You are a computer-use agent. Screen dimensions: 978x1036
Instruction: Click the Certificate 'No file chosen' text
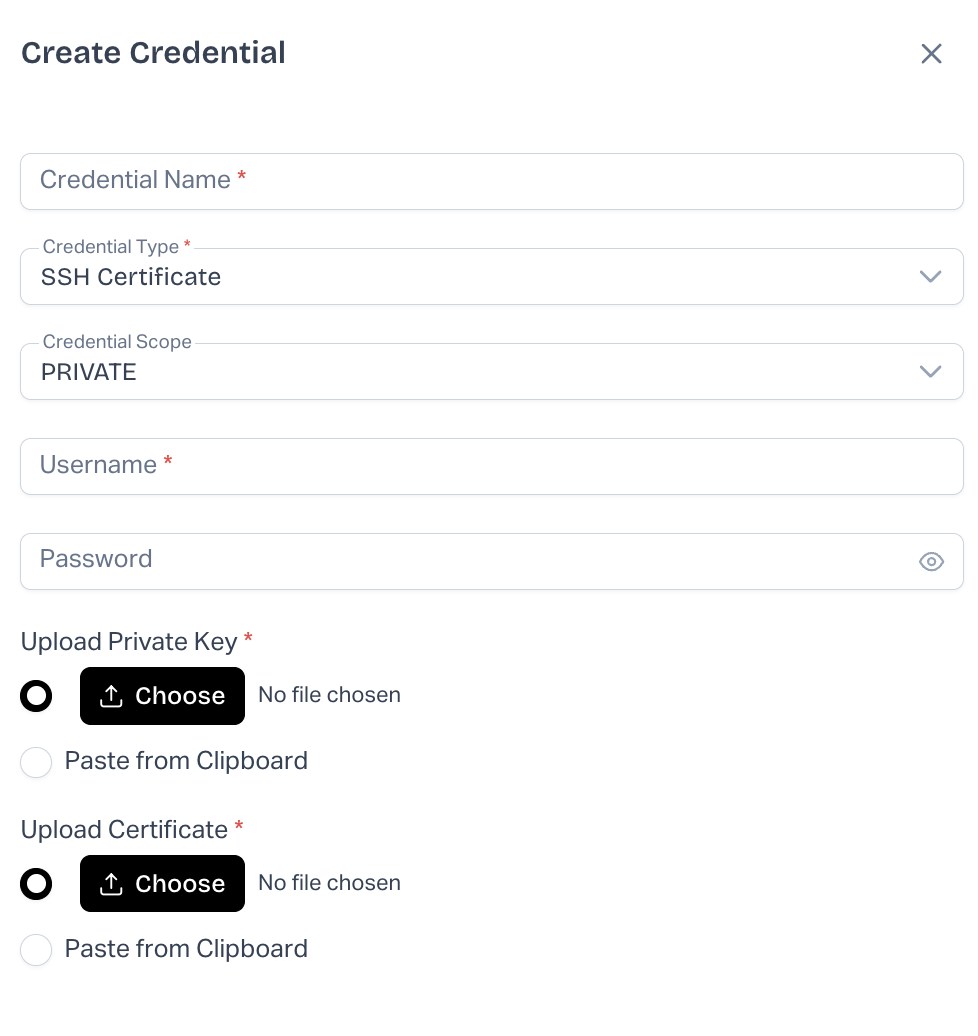(x=329, y=883)
